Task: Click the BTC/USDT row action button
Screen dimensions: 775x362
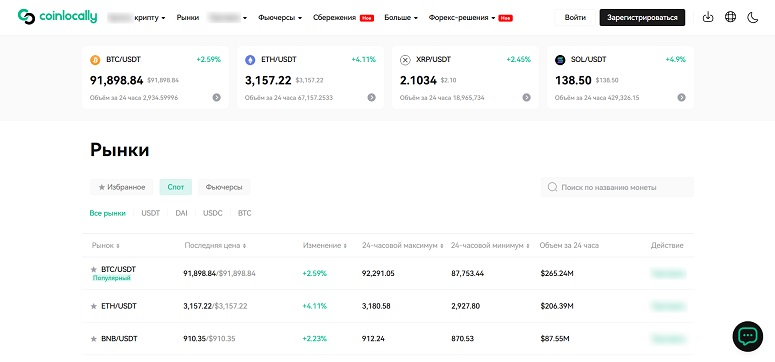Action: pos(668,273)
